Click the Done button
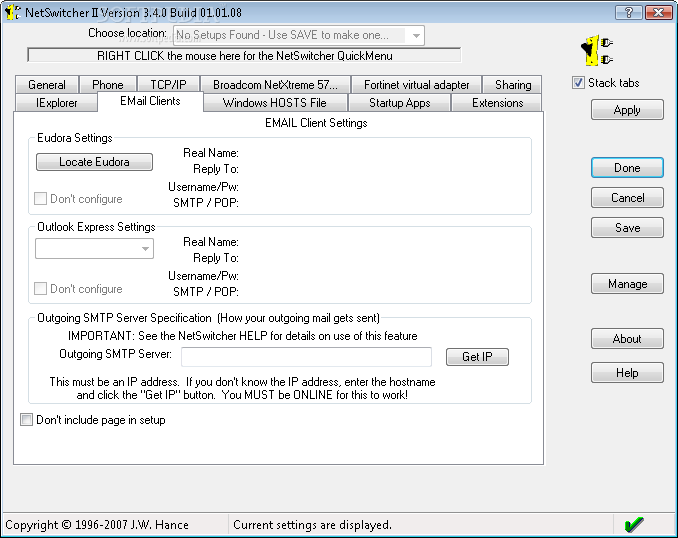Image resolution: width=678 pixels, height=538 pixels. click(x=627, y=168)
